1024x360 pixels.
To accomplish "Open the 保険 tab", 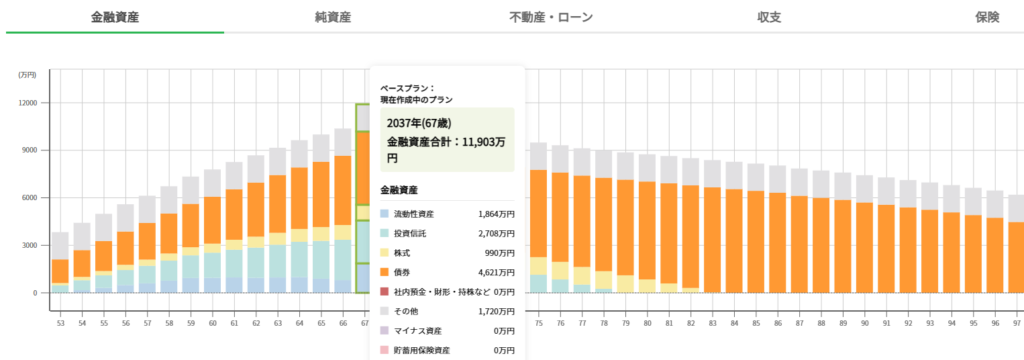I will click(x=987, y=17).
